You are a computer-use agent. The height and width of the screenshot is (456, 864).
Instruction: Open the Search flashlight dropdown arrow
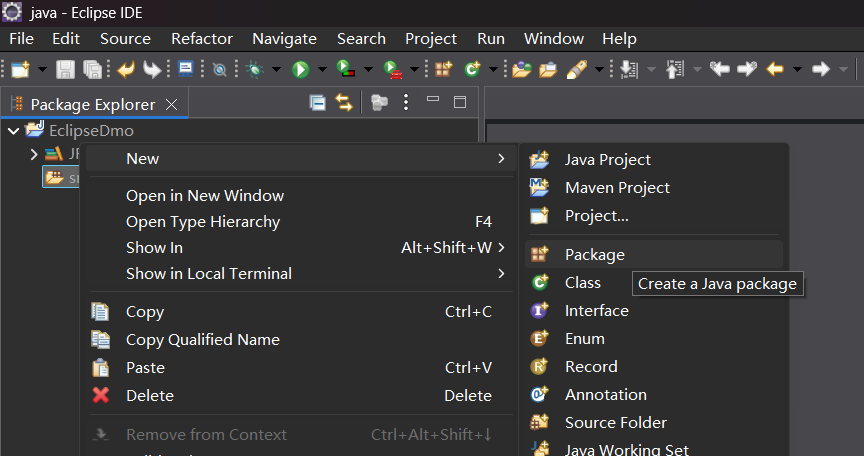pyautogui.click(x=600, y=70)
